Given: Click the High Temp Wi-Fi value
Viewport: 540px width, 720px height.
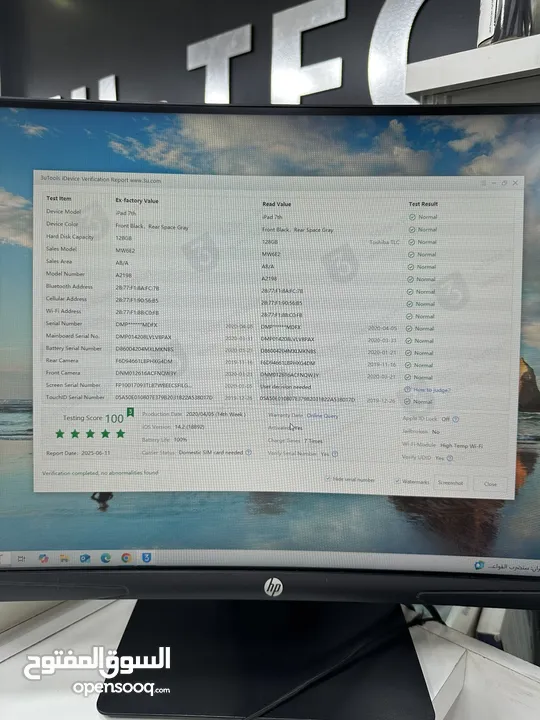Looking at the screenshot, I should 461,445.
